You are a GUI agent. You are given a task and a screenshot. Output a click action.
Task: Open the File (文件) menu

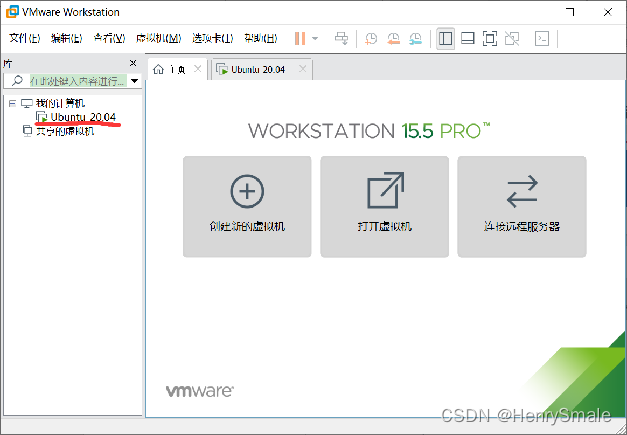(25, 38)
